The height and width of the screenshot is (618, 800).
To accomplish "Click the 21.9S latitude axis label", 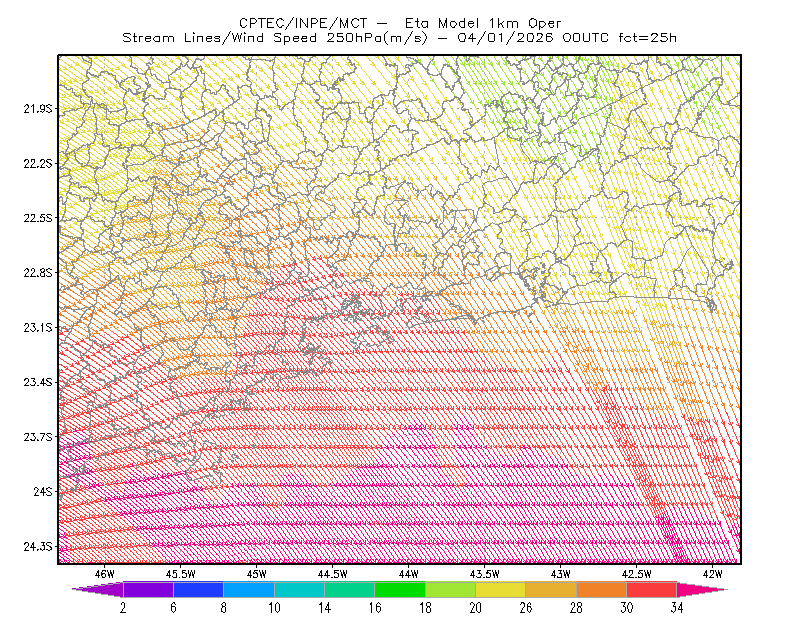I will 38,108.
